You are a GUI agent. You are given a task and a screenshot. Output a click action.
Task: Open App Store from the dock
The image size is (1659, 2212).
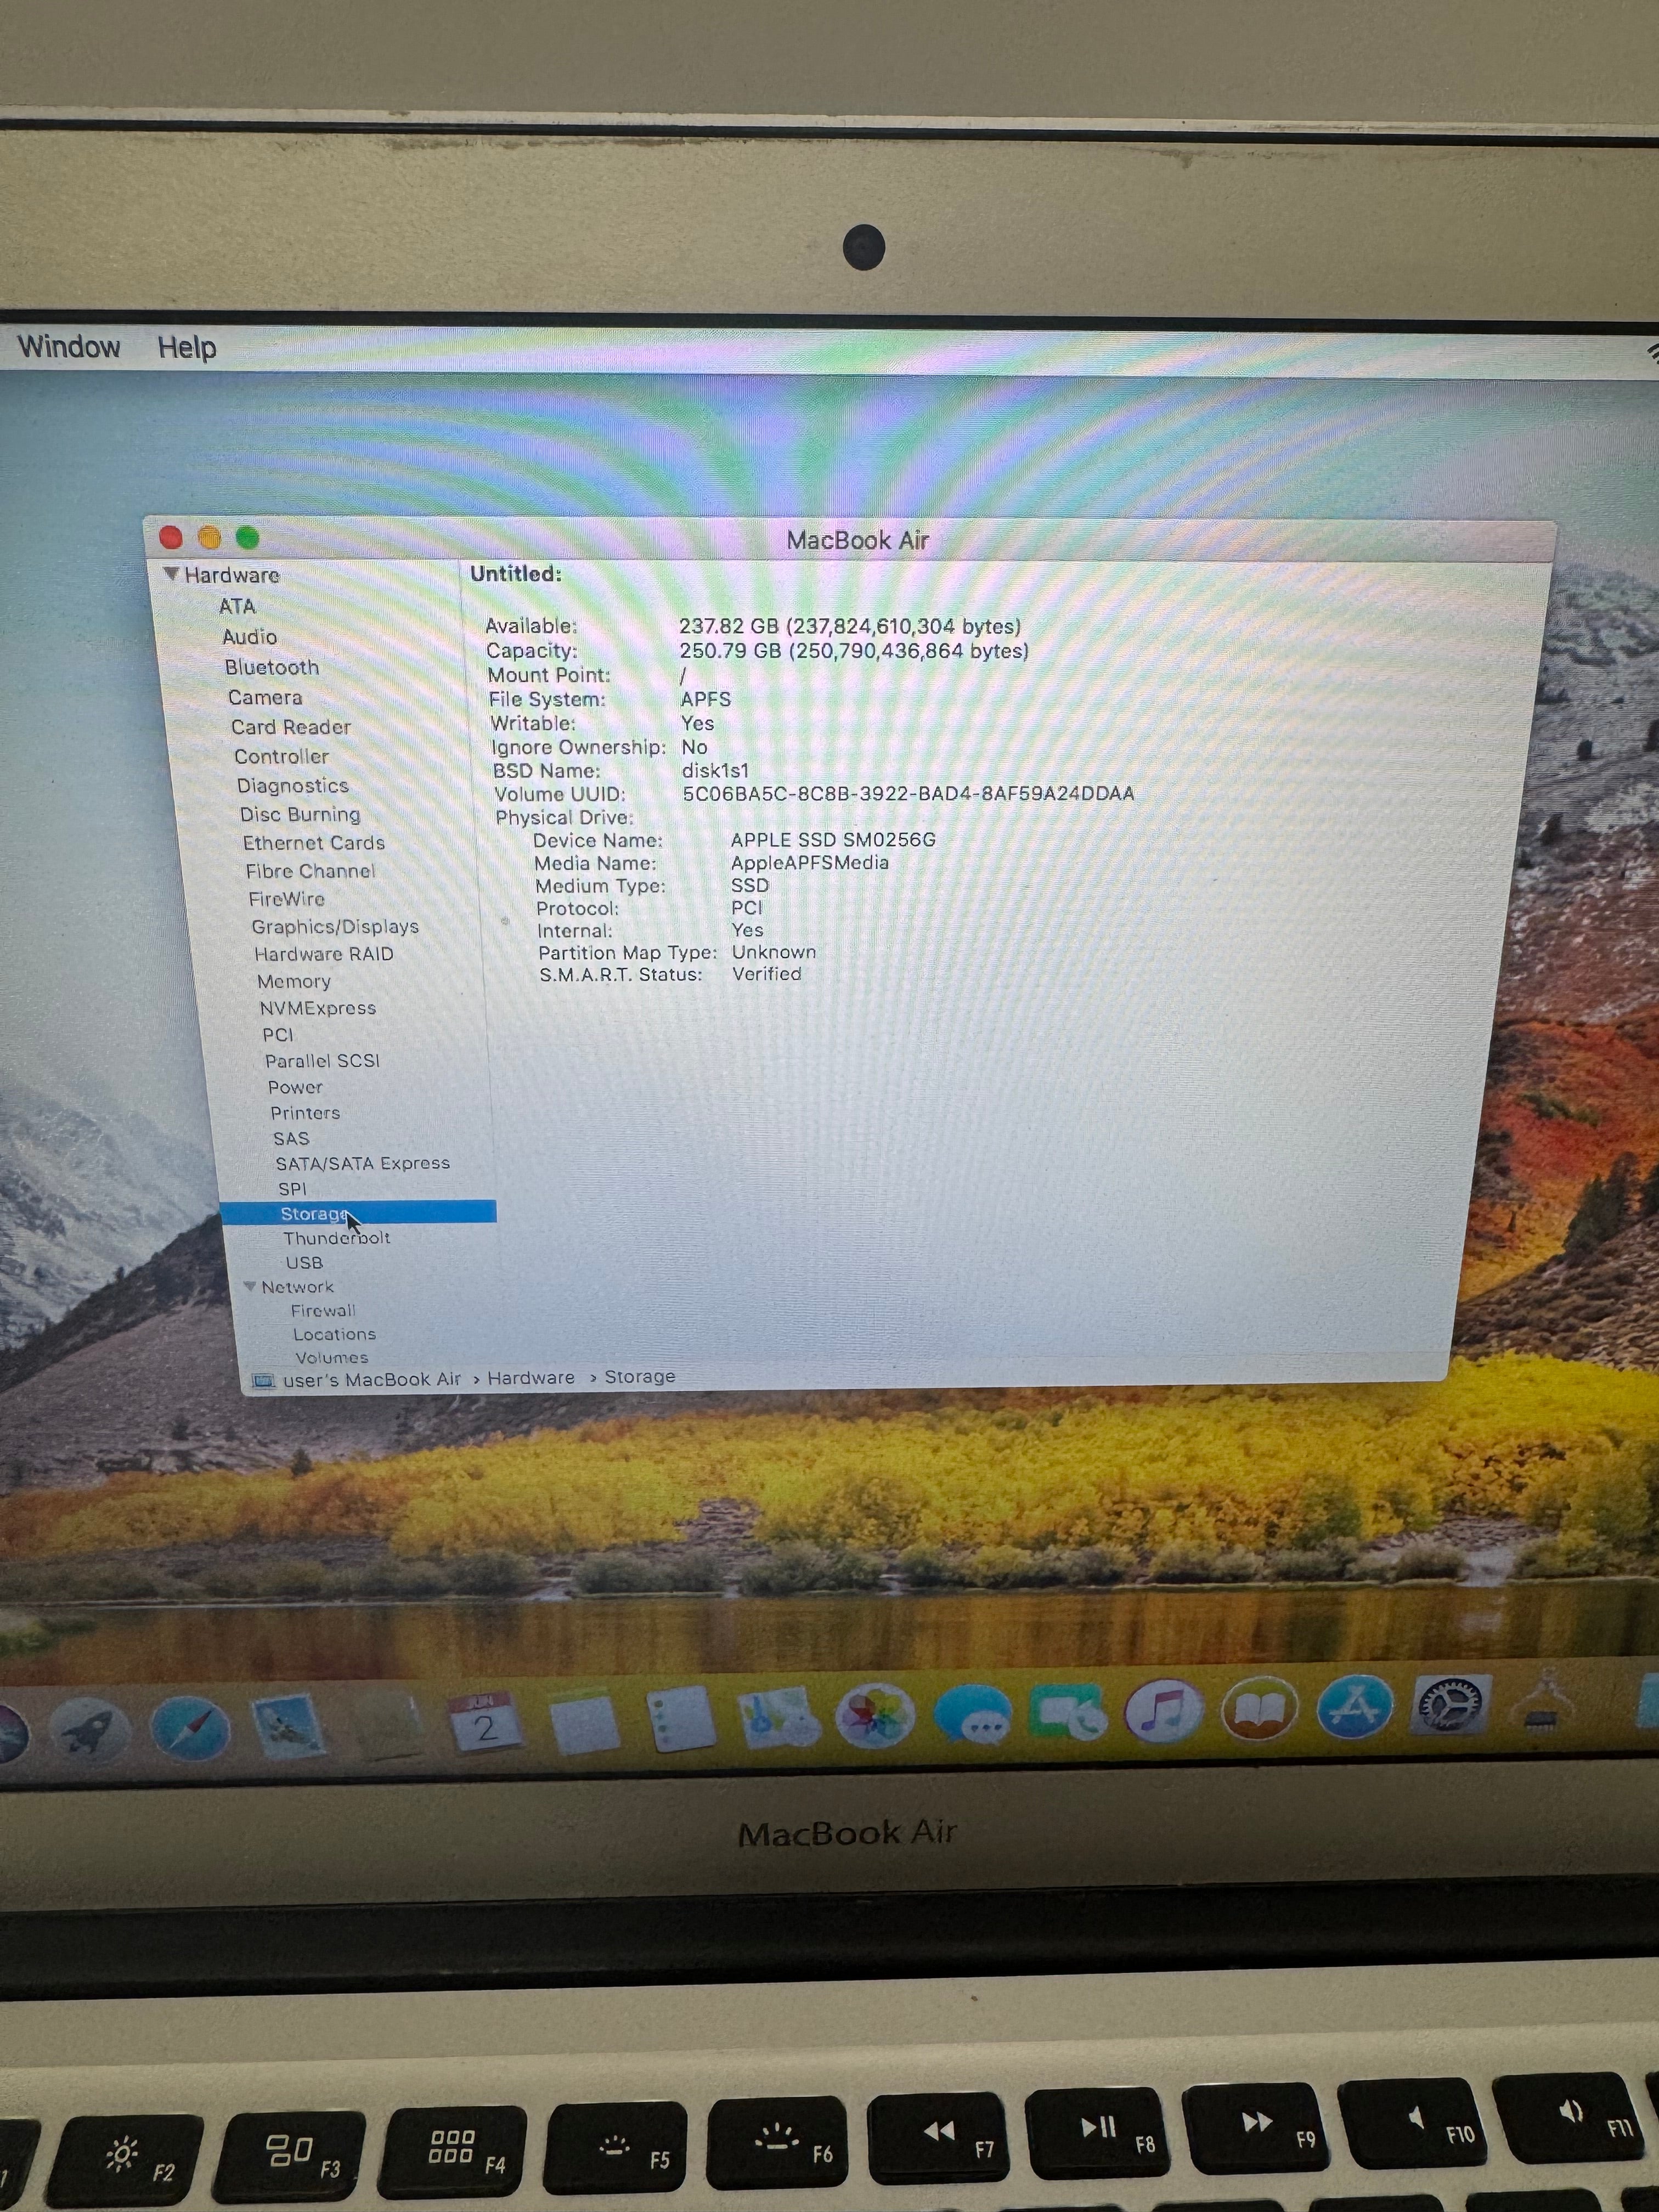[1355, 1708]
